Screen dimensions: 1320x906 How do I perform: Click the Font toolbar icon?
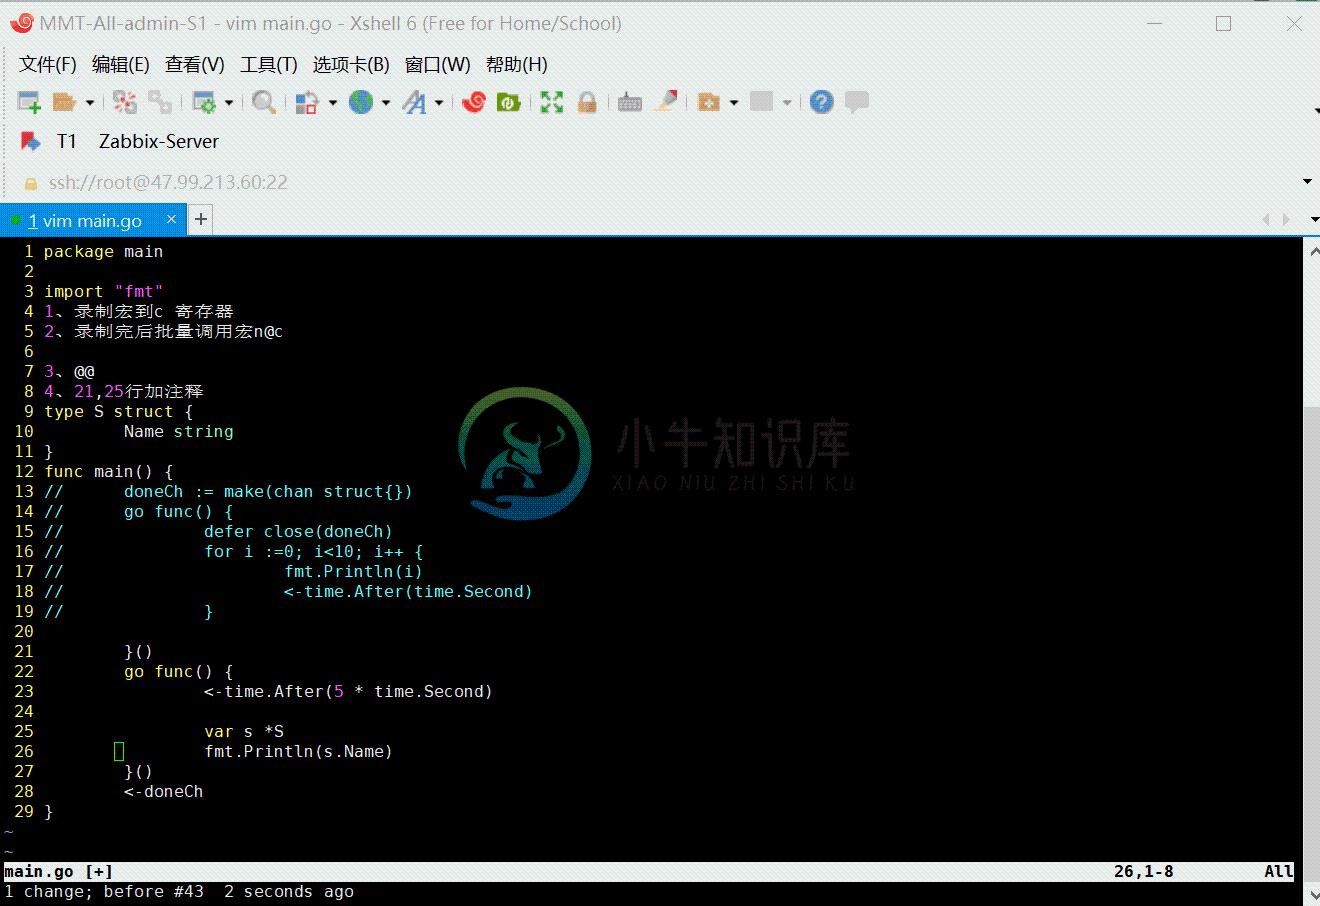pyautogui.click(x=414, y=102)
